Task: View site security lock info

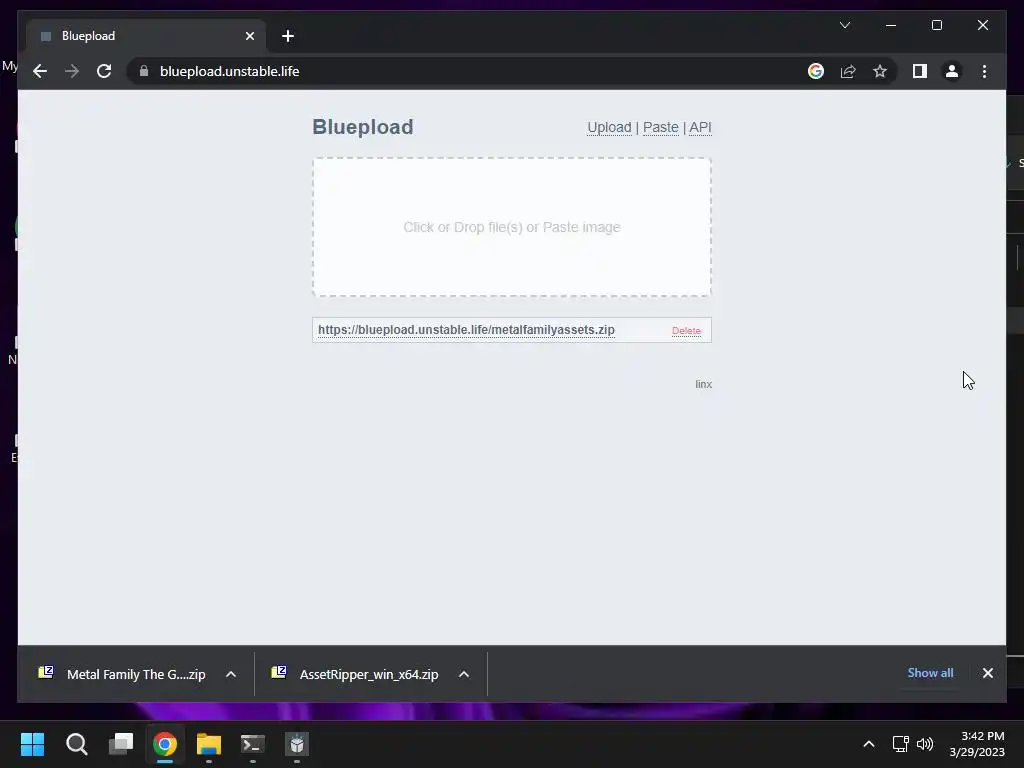Action: tap(144, 71)
